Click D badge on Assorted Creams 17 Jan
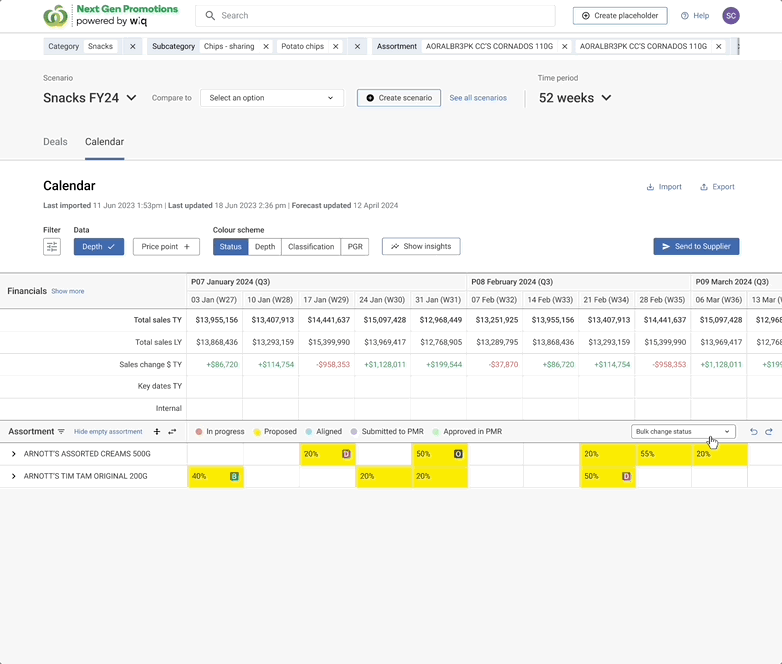Screen dimensions: 782x664 (x=346, y=454)
